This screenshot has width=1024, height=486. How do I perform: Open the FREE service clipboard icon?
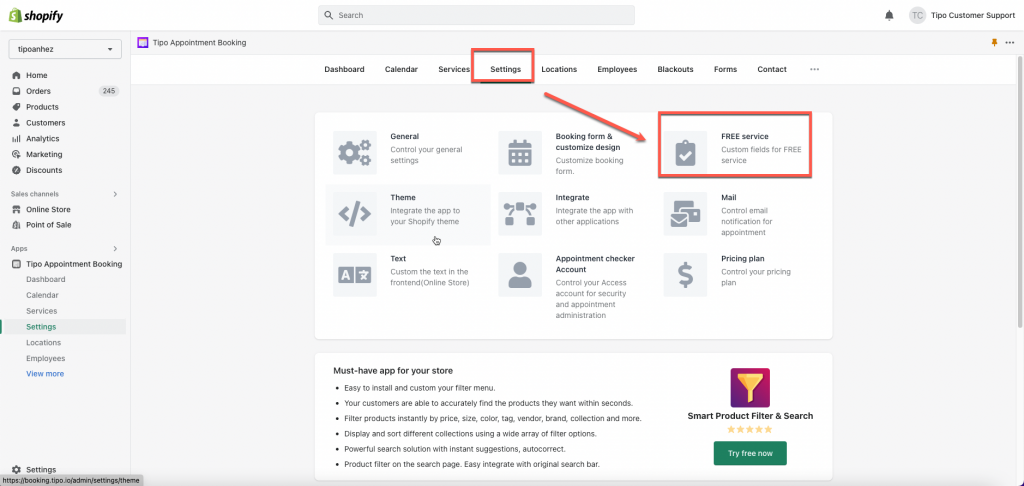(685, 152)
